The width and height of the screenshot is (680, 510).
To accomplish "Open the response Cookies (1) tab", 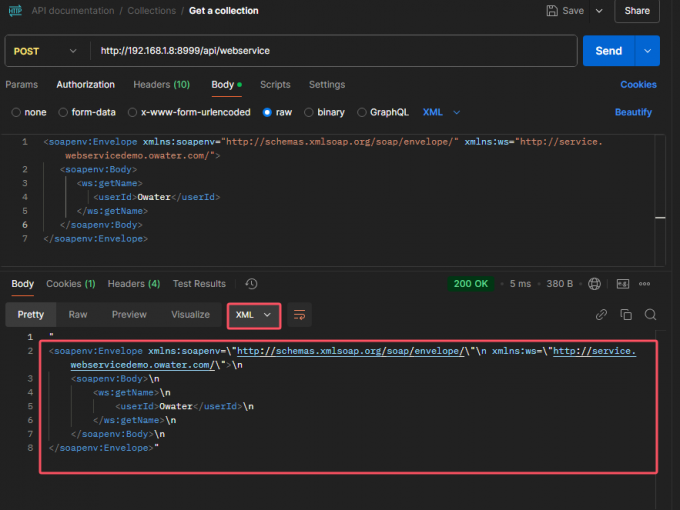I will pos(71,284).
